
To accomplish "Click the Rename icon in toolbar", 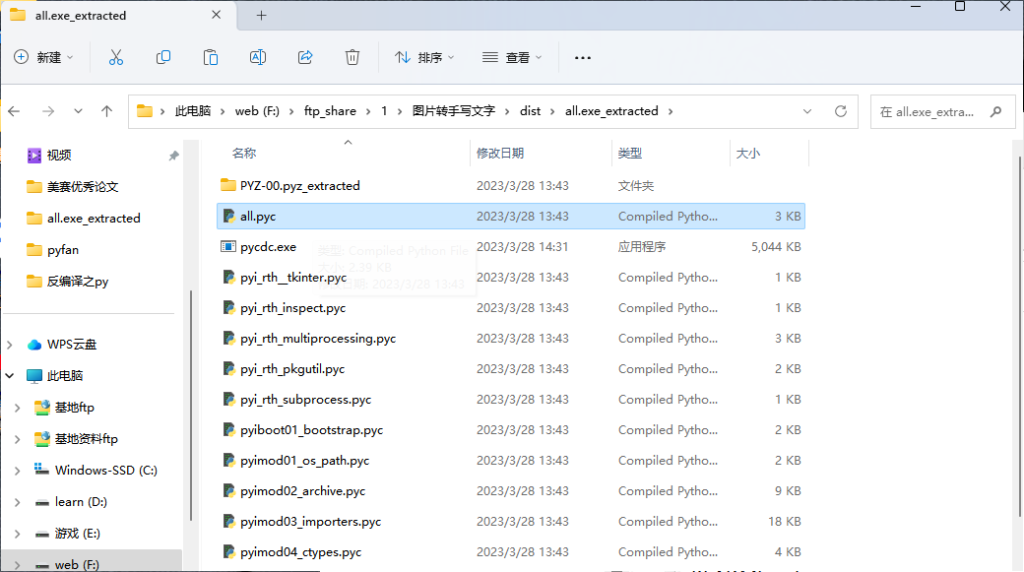I will pos(258,58).
